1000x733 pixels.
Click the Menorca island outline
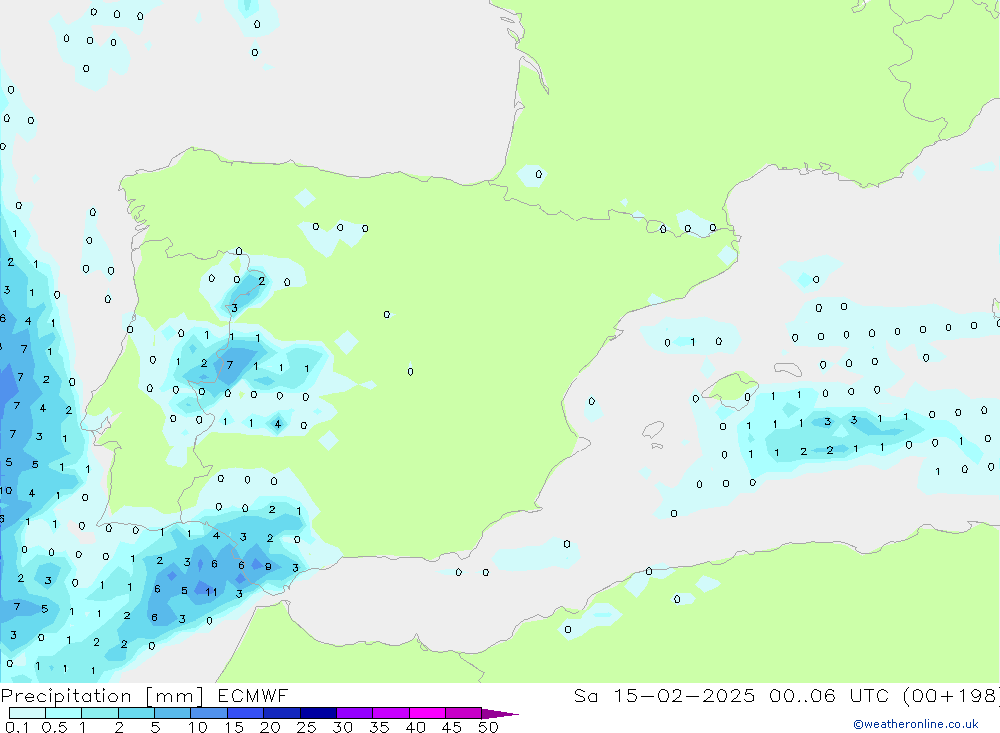788,369
